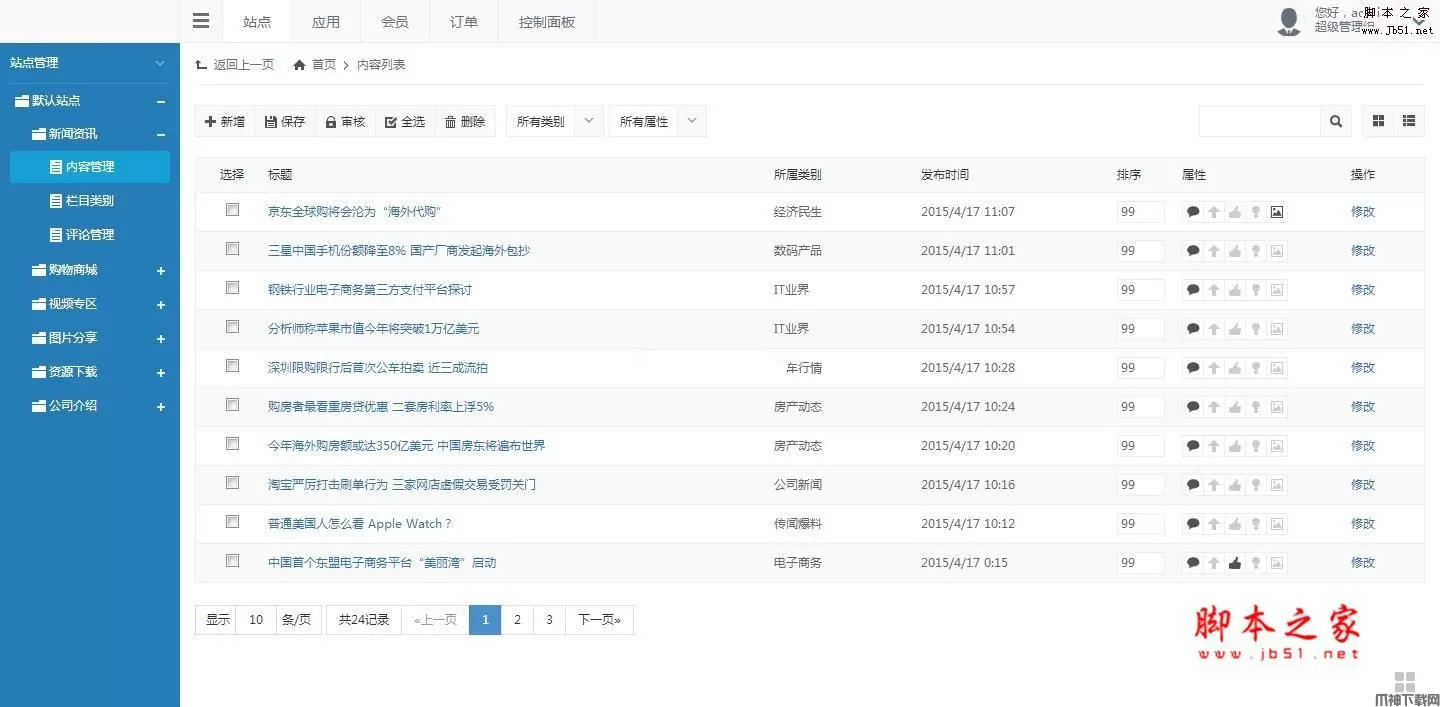Screen dimensions: 1440x707
Task: Switch to the 会员 menu tab
Action: click(395, 20)
